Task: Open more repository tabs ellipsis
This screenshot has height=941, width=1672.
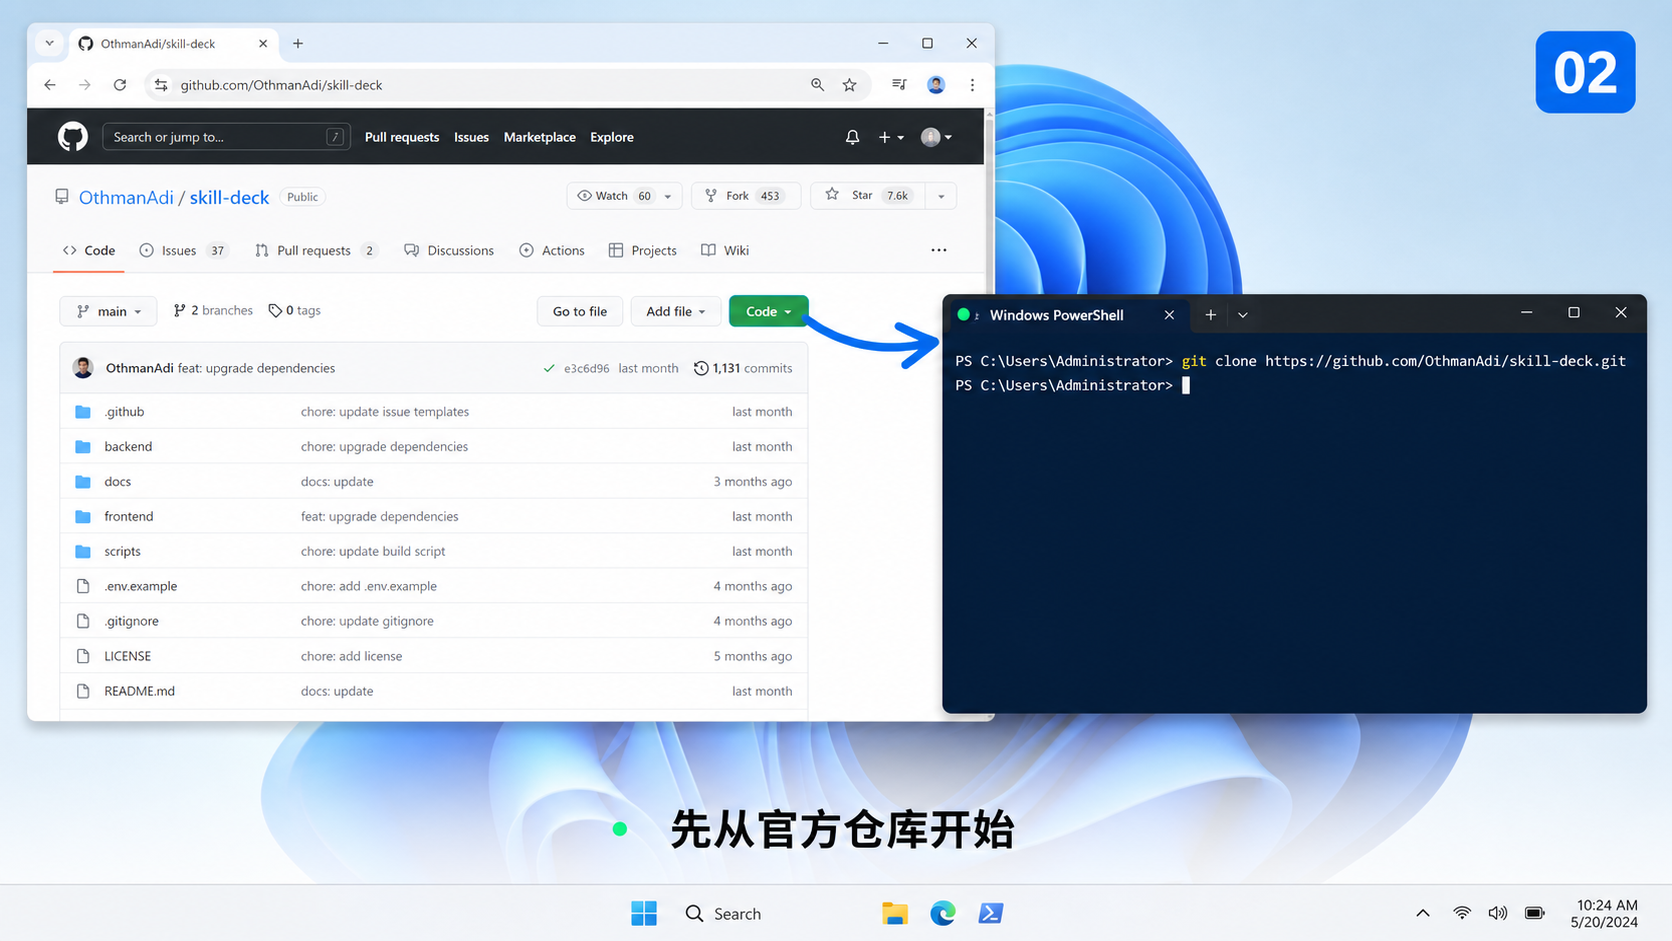Action: 938,250
